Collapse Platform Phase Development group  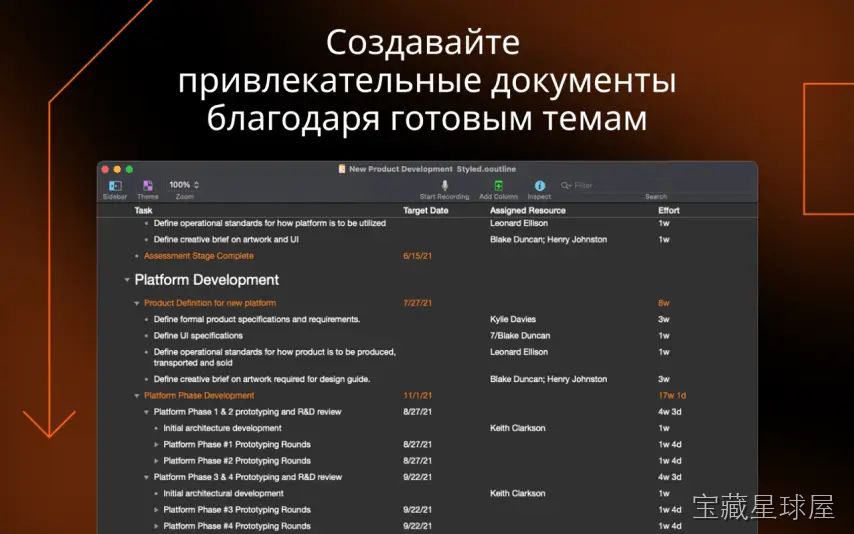(x=137, y=396)
